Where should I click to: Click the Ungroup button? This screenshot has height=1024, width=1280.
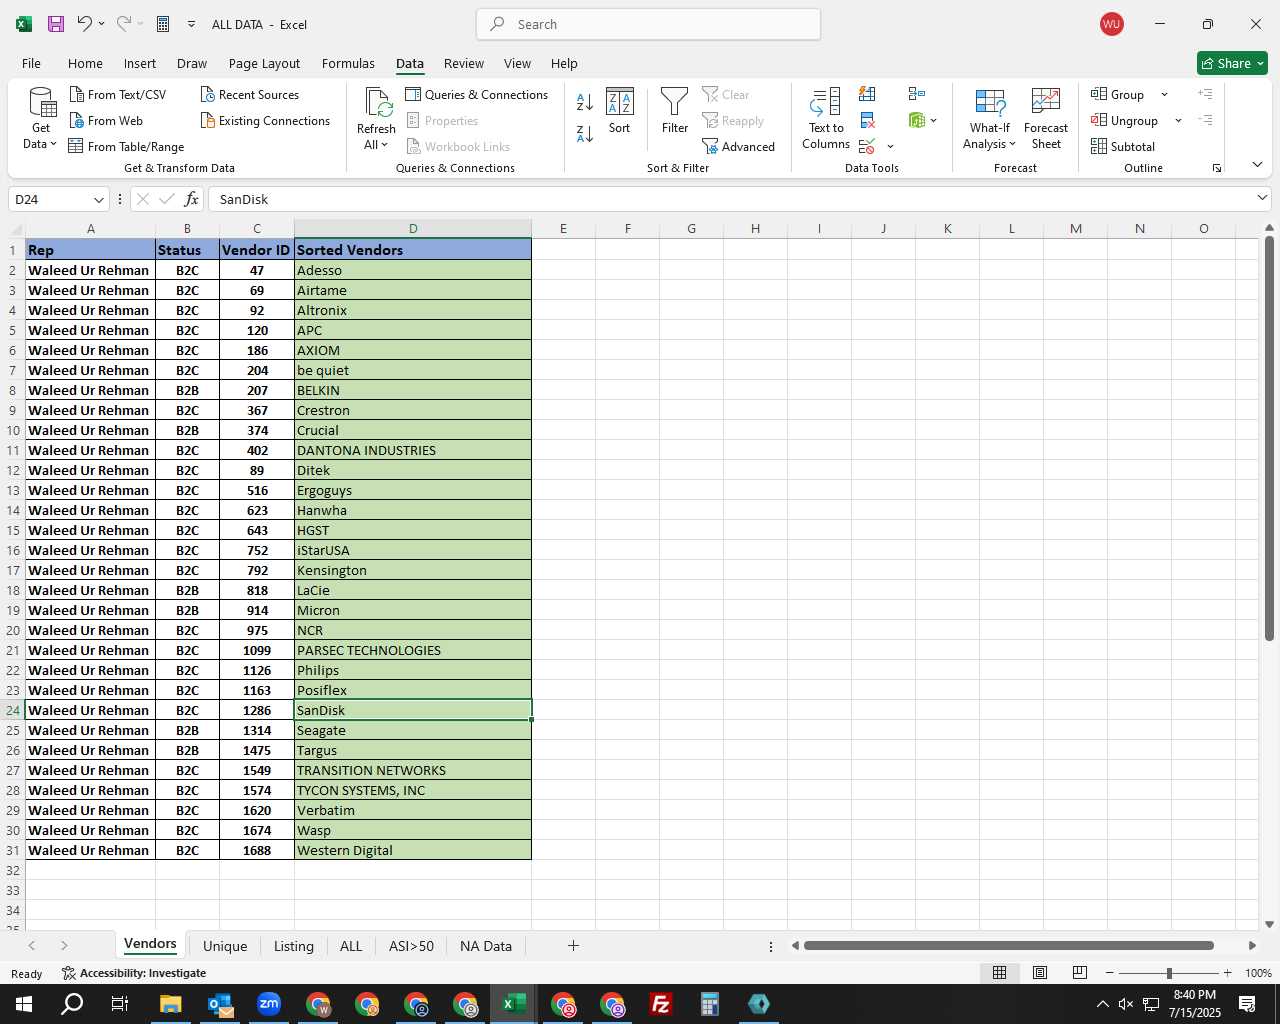[1125, 120]
